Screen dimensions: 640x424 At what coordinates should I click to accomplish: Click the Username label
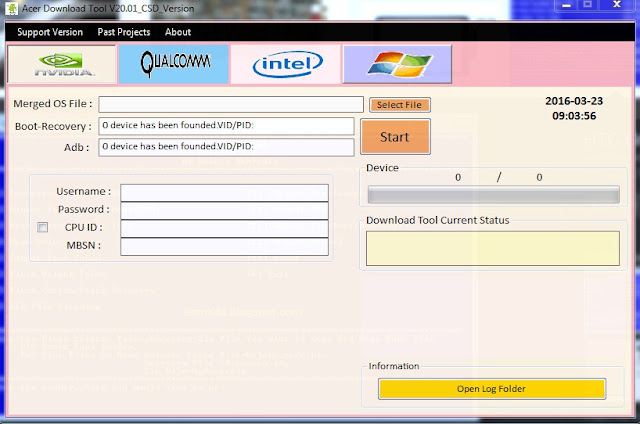point(83,191)
